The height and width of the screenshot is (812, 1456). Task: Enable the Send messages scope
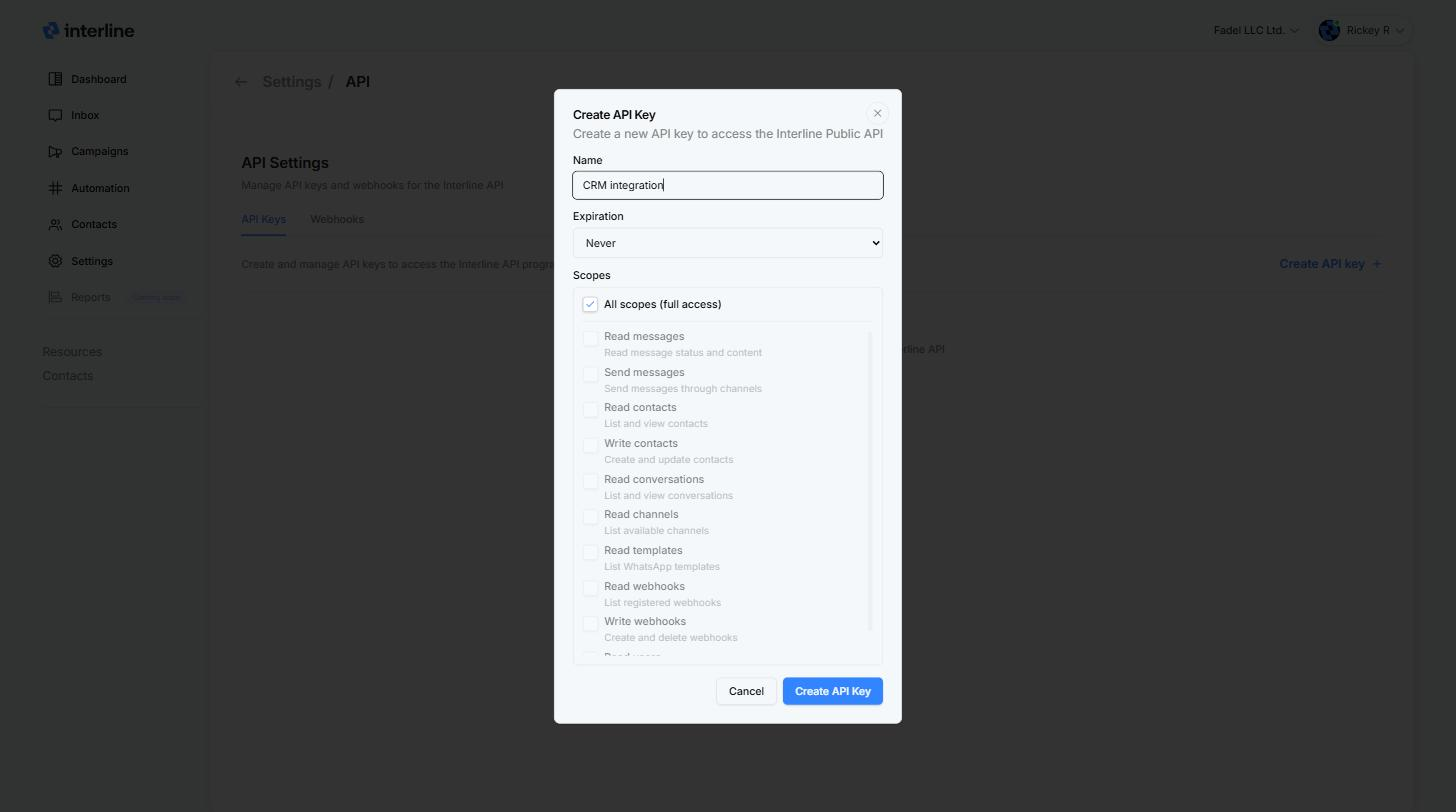click(x=590, y=374)
